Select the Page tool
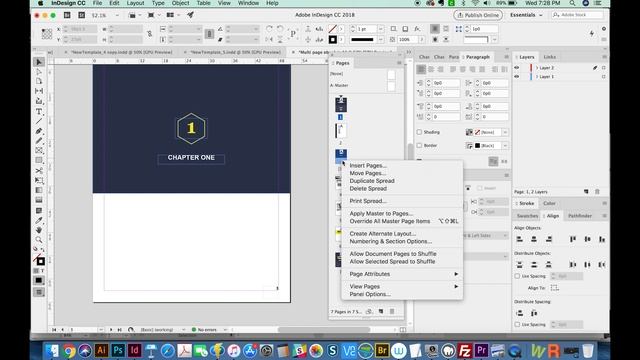 pyautogui.click(x=39, y=81)
